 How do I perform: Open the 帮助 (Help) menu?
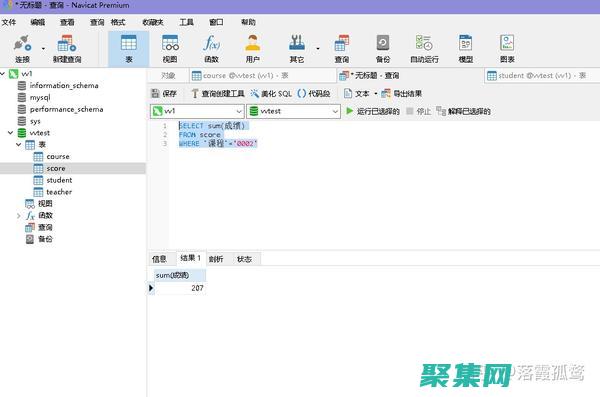click(x=248, y=22)
